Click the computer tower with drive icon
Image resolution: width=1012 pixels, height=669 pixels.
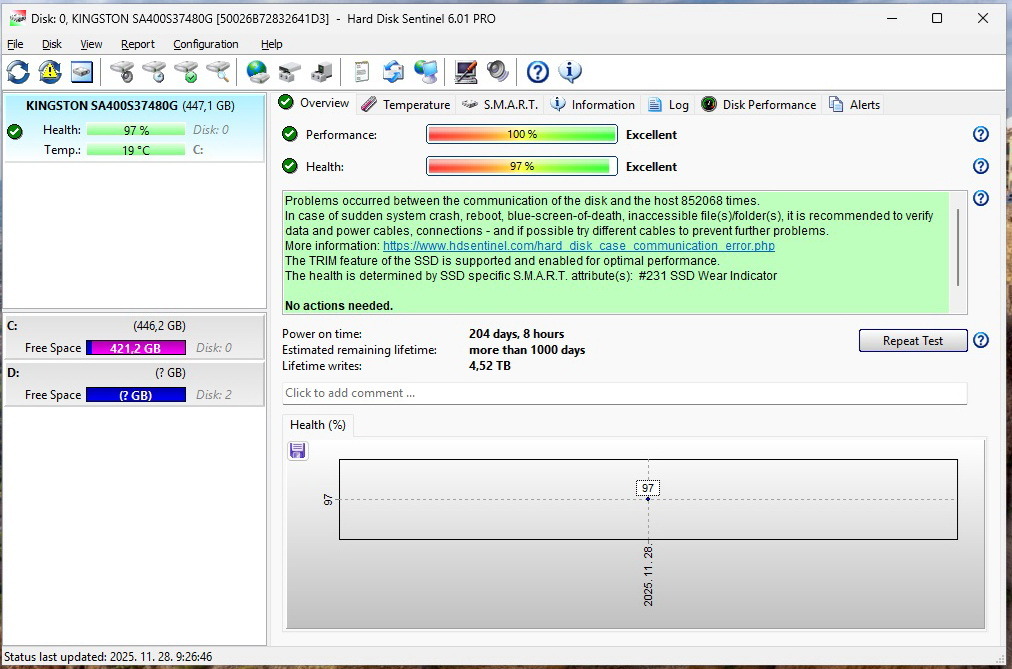pyautogui.click(x=321, y=72)
